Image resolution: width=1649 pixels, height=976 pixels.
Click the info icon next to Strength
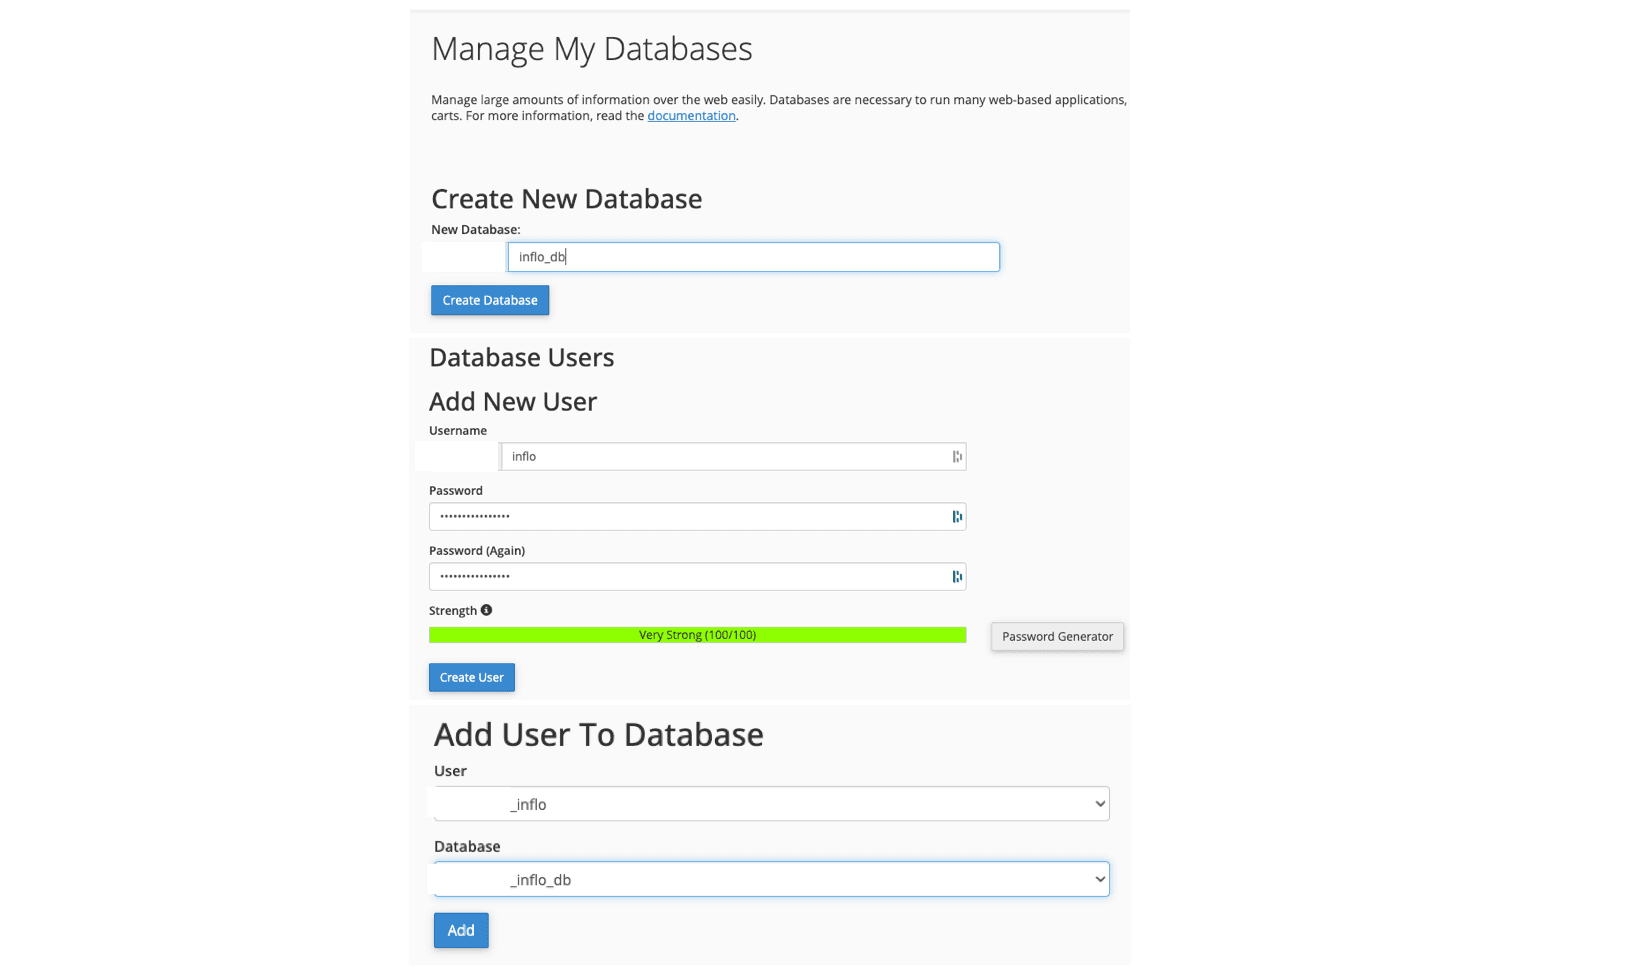486,610
